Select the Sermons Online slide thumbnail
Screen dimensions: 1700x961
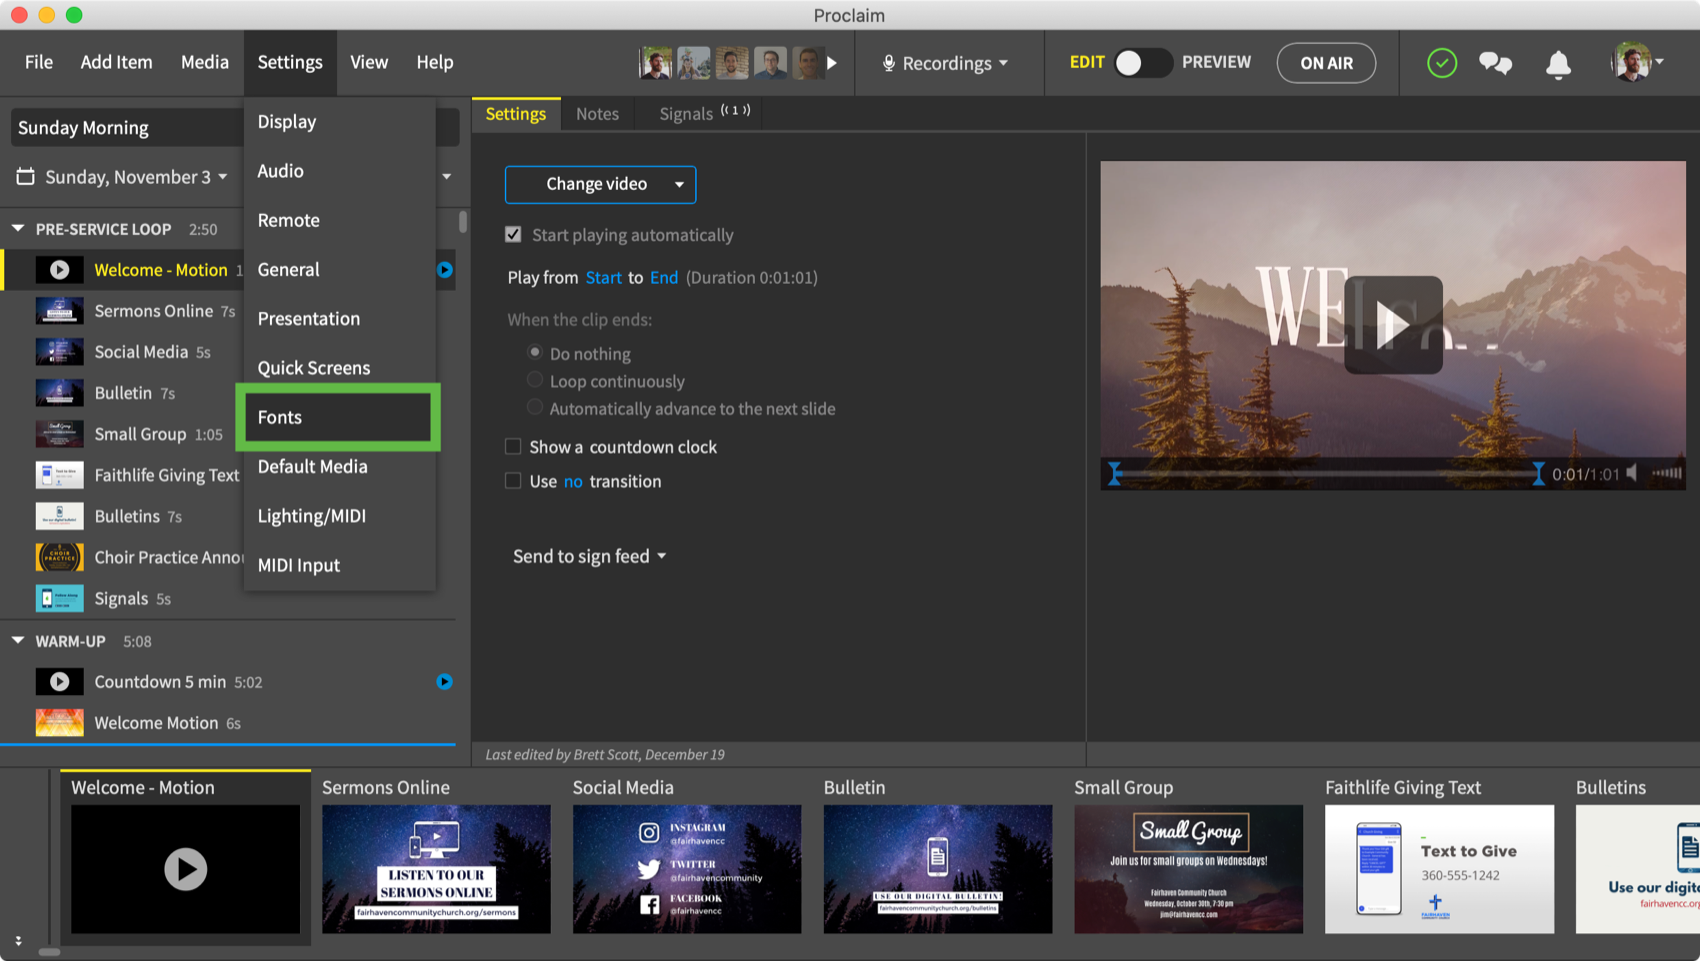coord(436,868)
